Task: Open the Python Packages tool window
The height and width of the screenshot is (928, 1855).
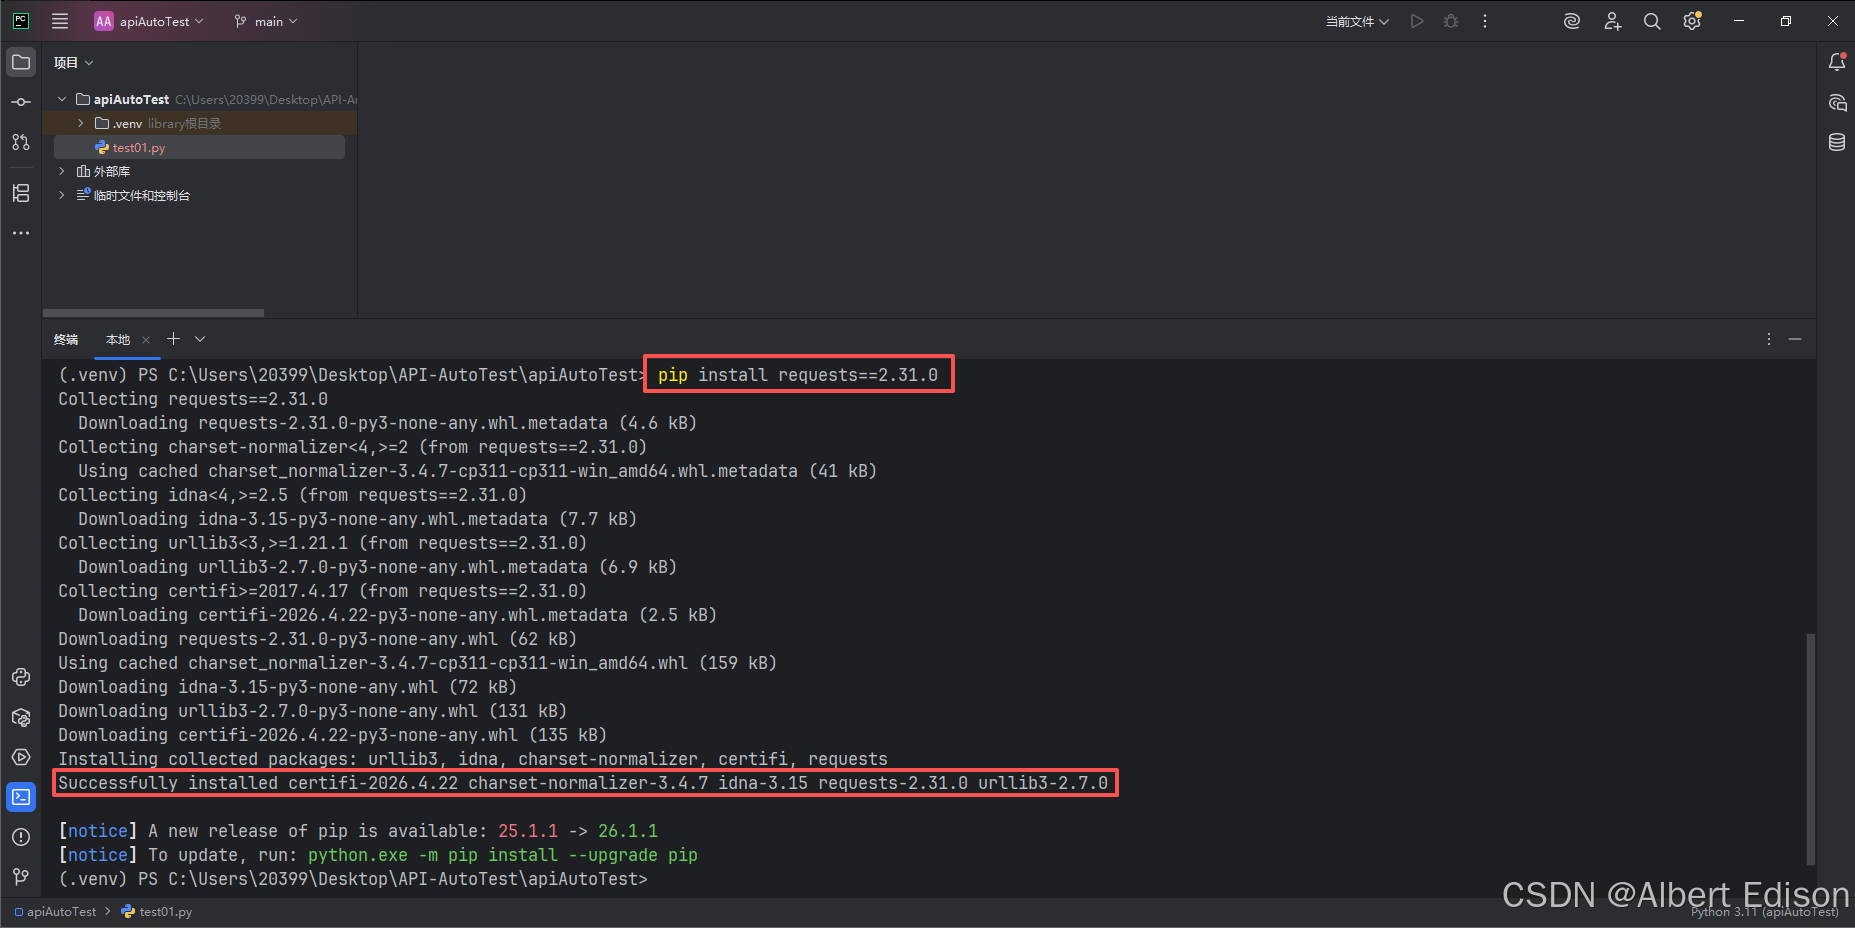Action: (21, 717)
